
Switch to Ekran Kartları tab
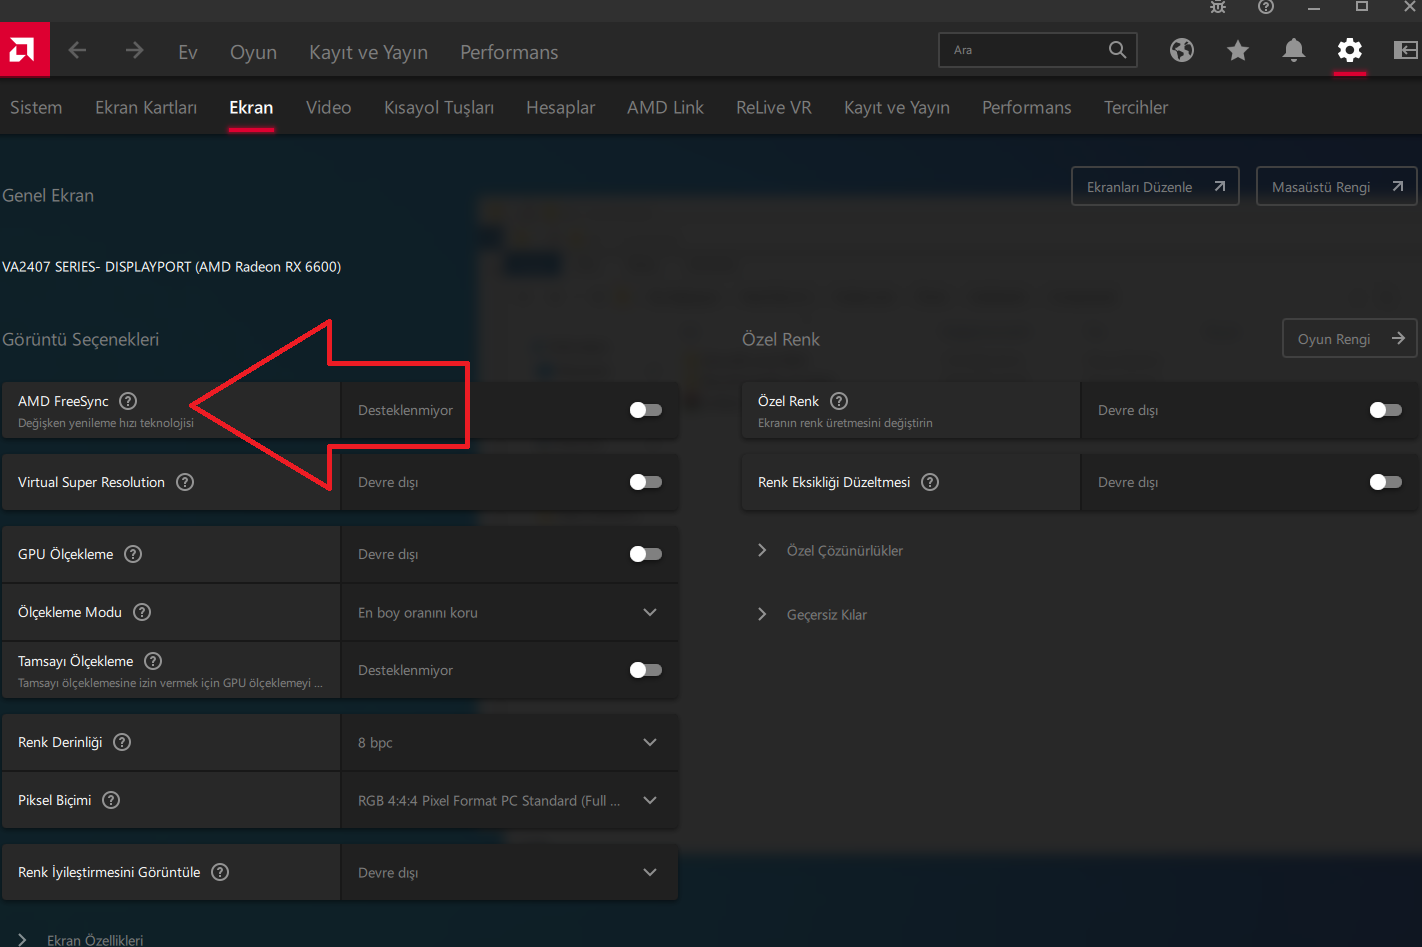point(146,107)
